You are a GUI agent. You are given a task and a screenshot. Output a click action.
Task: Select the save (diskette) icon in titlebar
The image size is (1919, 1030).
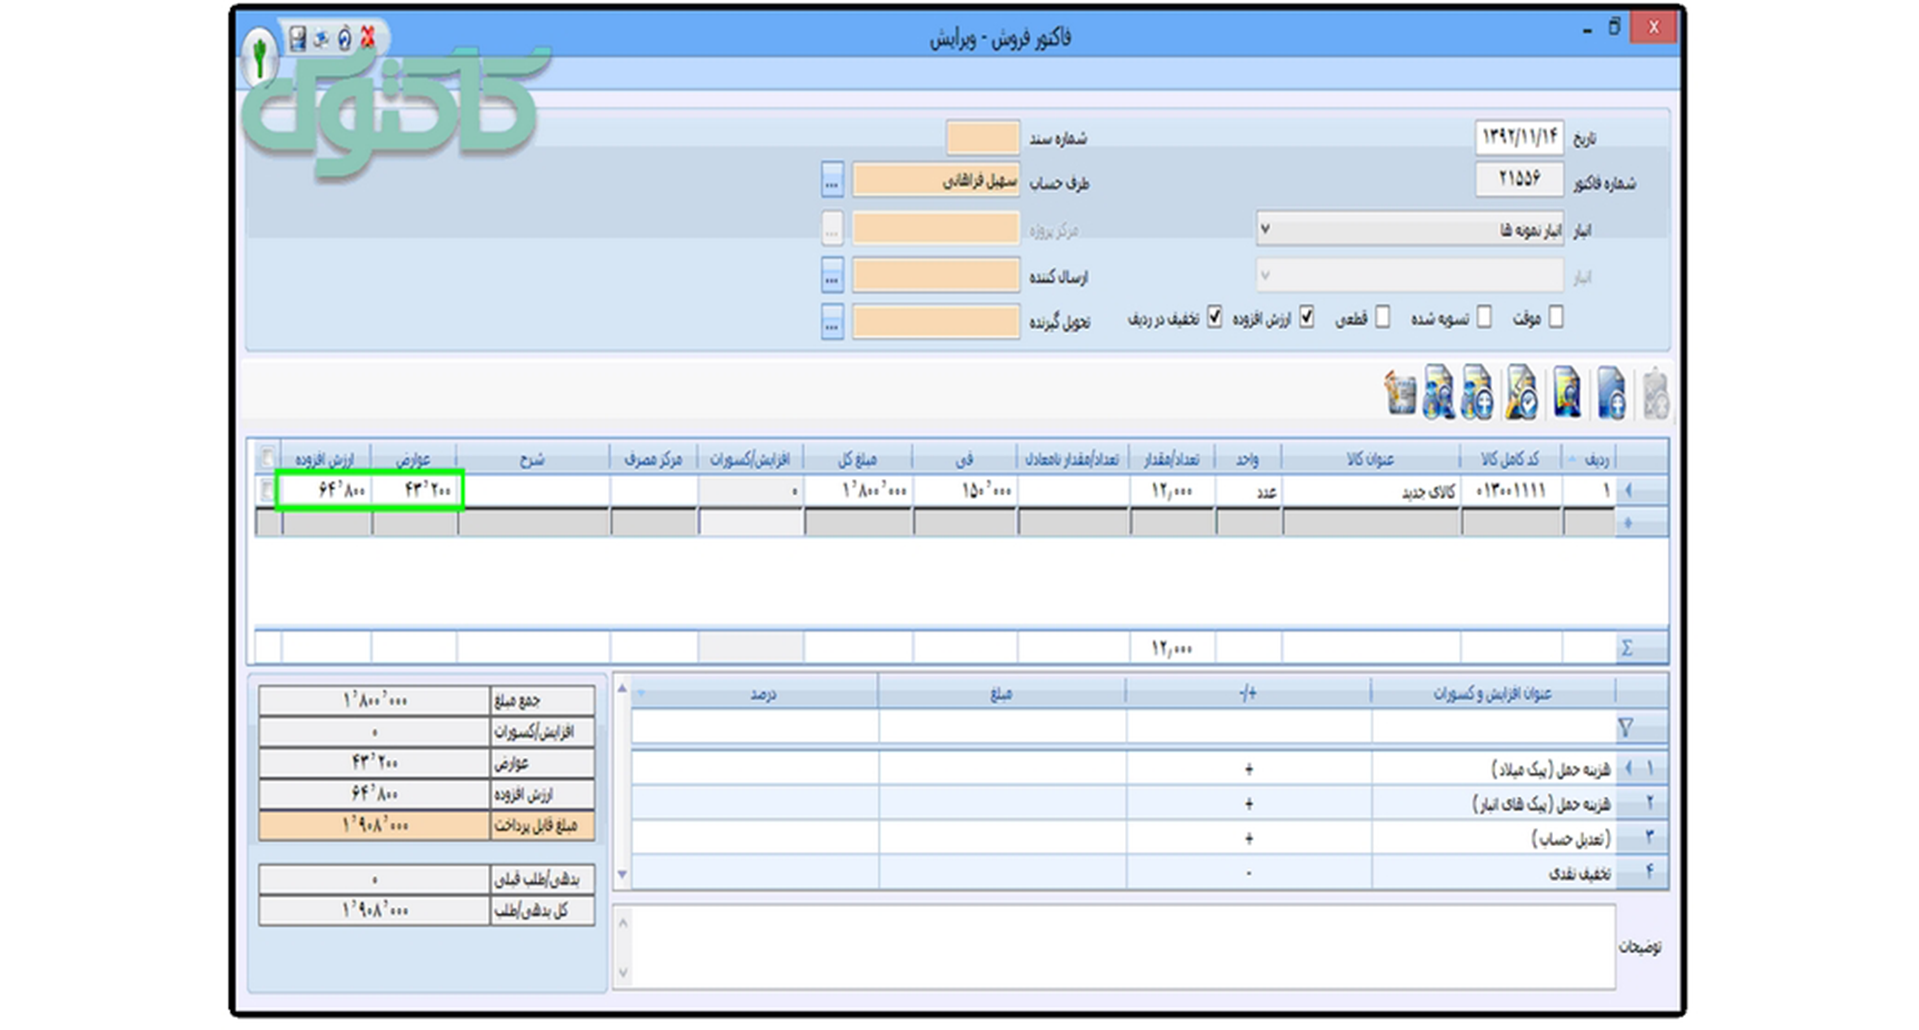click(x=297, y=38)
